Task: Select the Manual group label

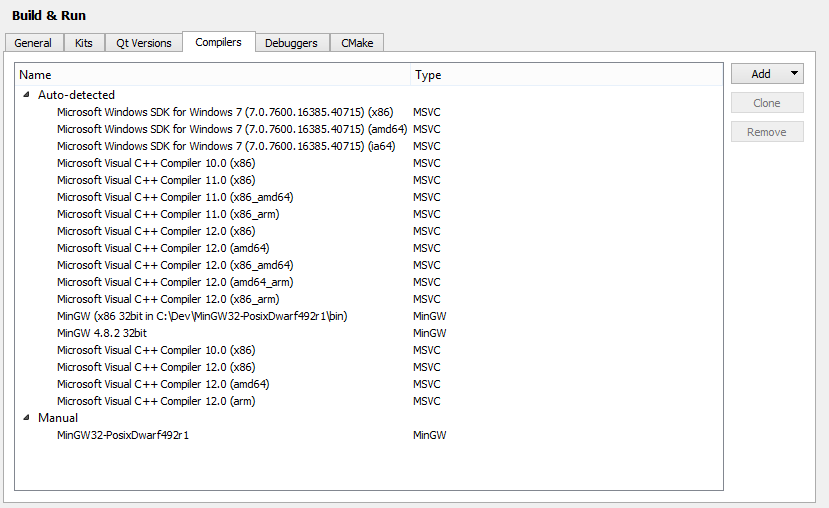Action: [58, 418]
